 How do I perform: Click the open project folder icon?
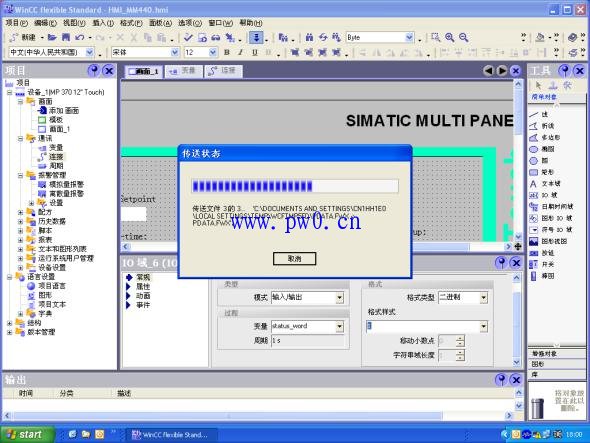point(52,37)
